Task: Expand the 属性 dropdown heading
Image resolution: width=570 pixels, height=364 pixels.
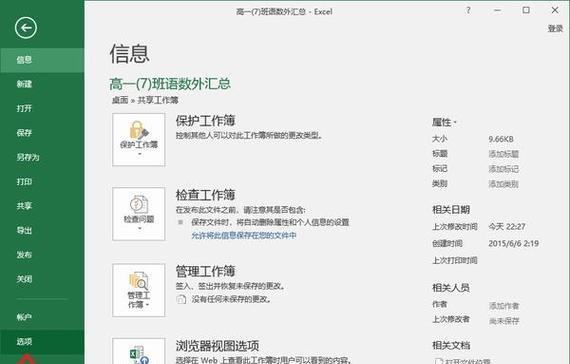Action: 444,122
